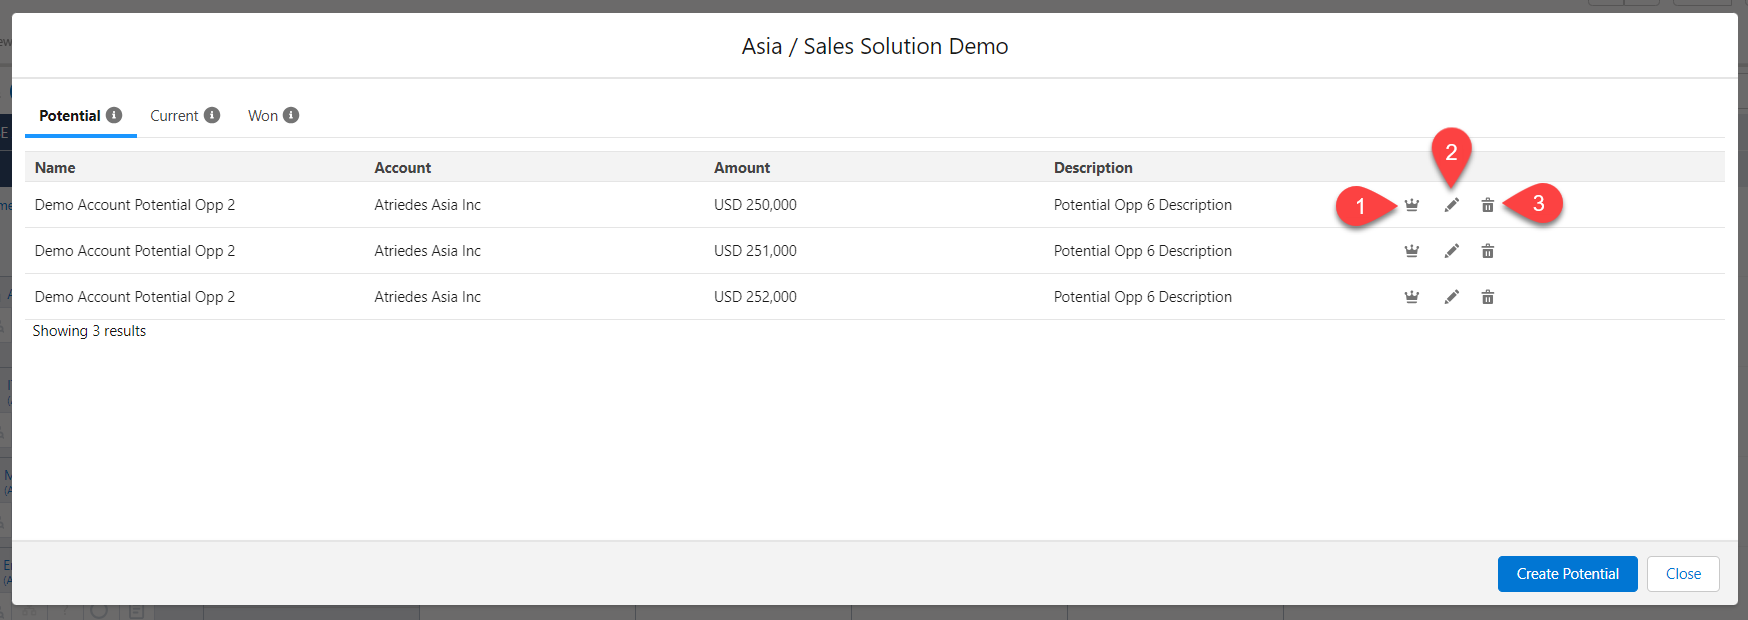Delete the USD 251,000 opportunity row

pos(1487,251)
